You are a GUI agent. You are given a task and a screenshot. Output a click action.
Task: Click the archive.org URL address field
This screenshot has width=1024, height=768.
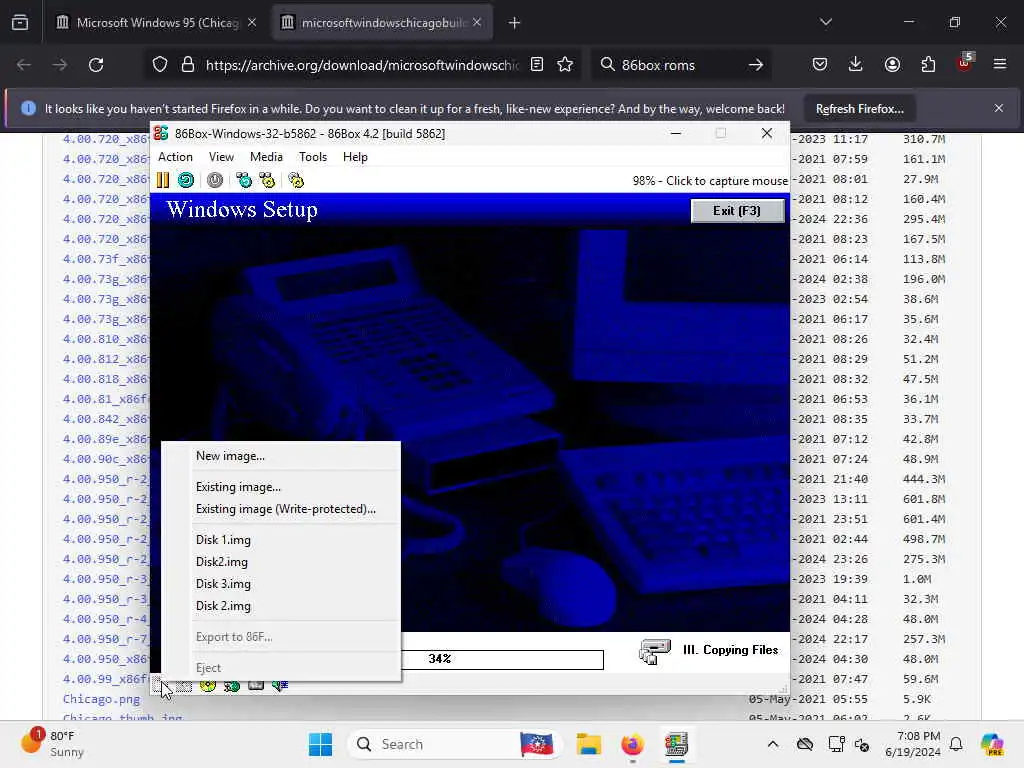click(x=362, y=65)
